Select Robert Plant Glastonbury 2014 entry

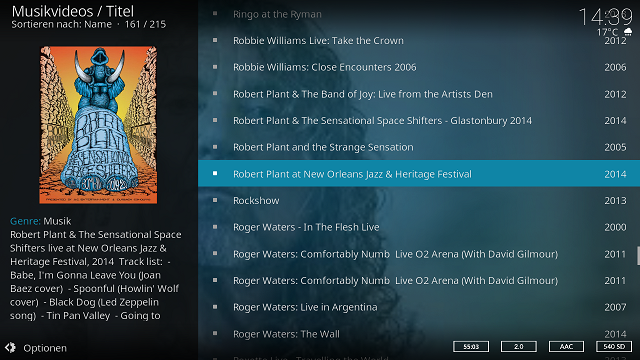(419, 120)
